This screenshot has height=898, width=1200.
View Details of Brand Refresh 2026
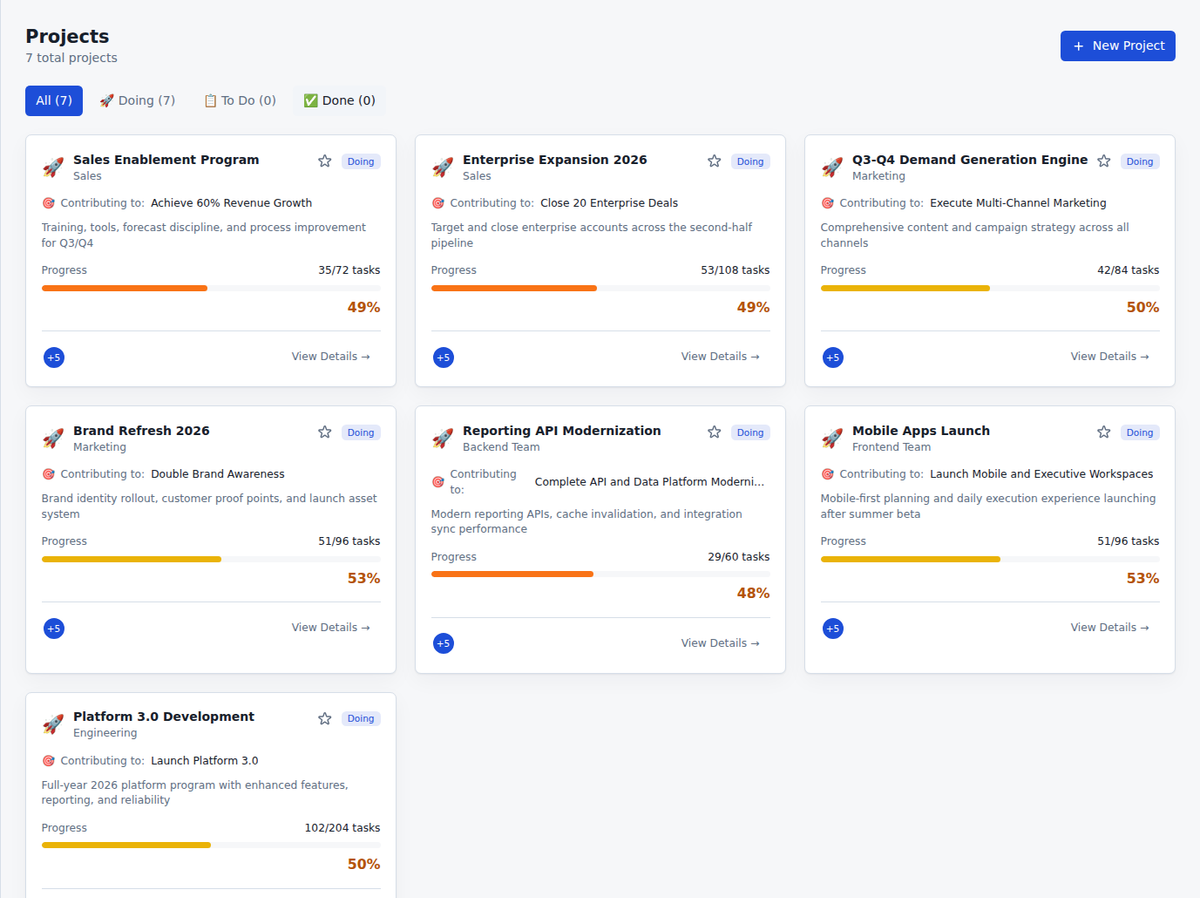point(331,628)
